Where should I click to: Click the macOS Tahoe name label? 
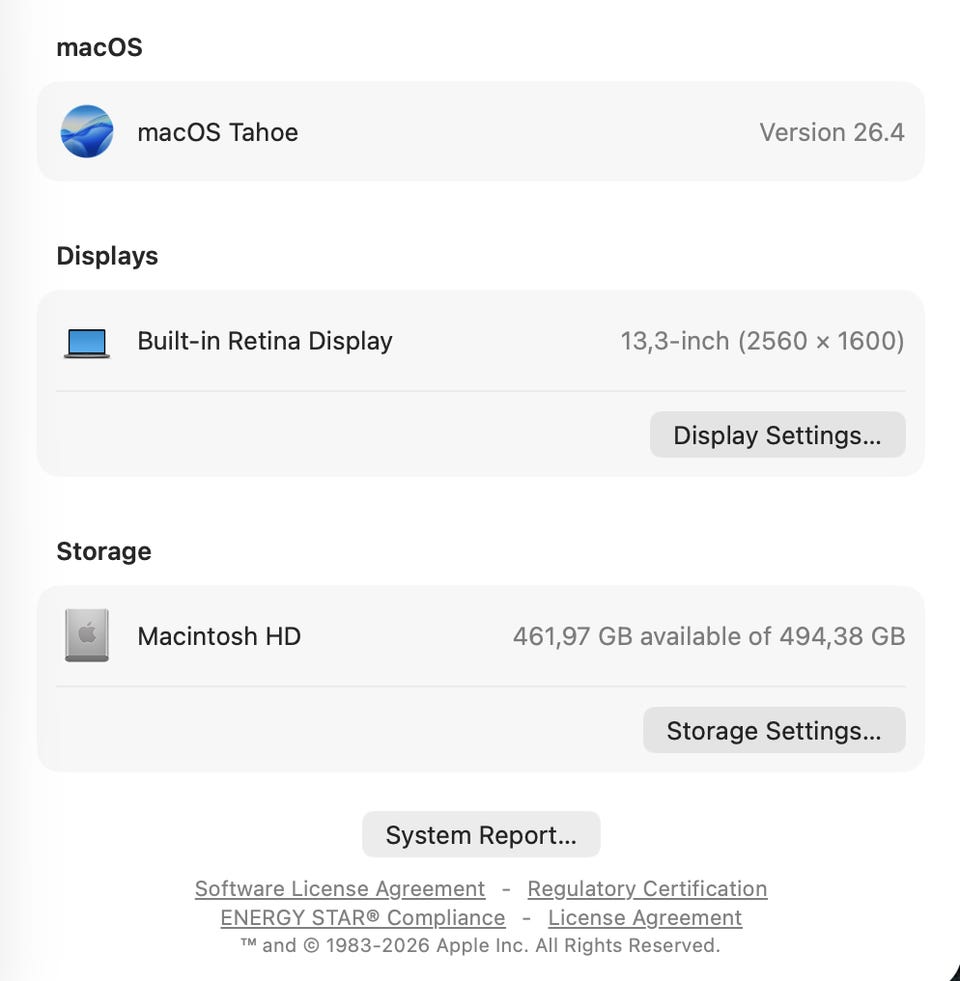pyautogui.click(x=218, y=132)
